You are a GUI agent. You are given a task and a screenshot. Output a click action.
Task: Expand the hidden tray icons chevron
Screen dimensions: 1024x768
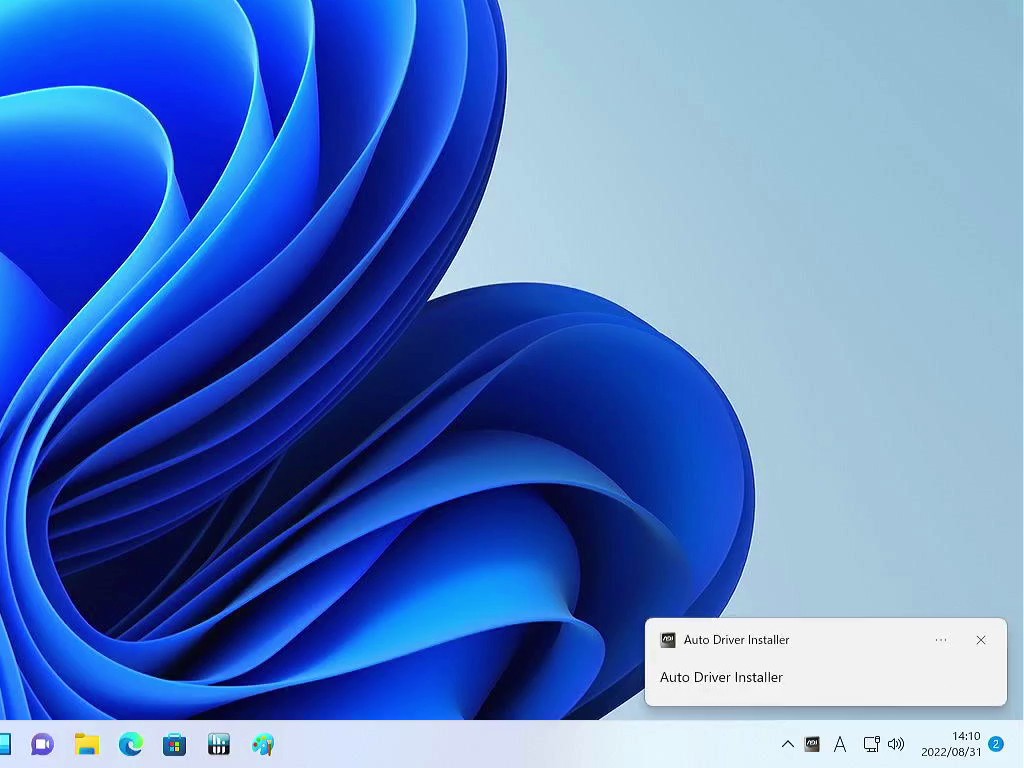pos(787,744)
